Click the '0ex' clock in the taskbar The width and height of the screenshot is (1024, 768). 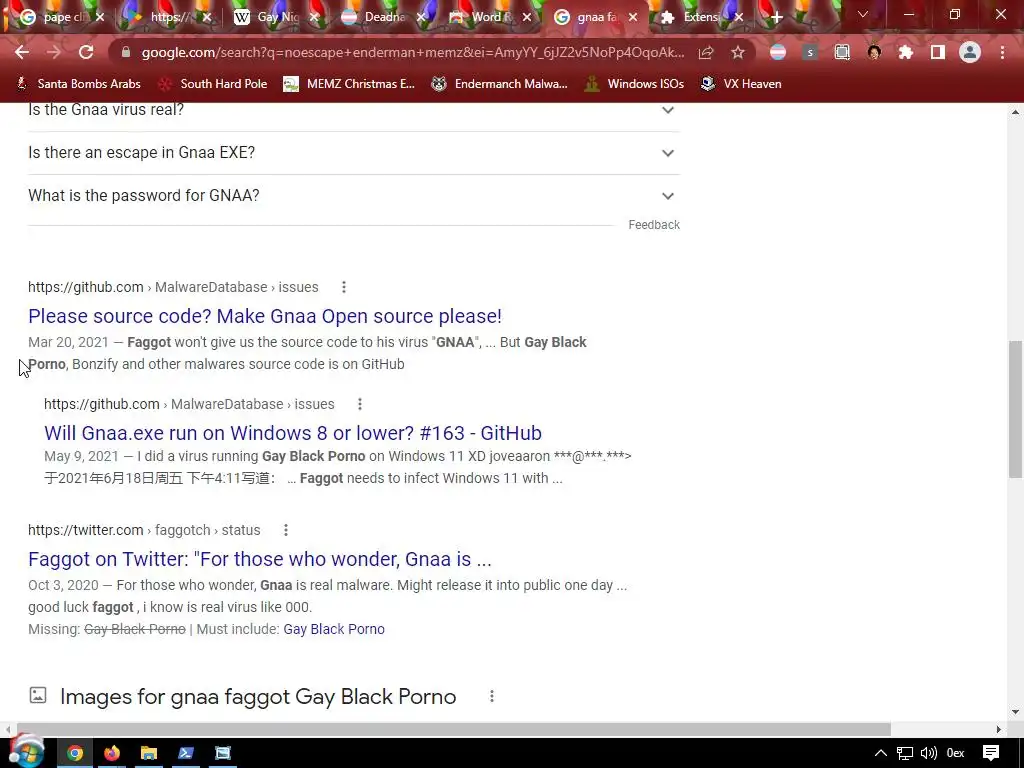tap(955, 753)
